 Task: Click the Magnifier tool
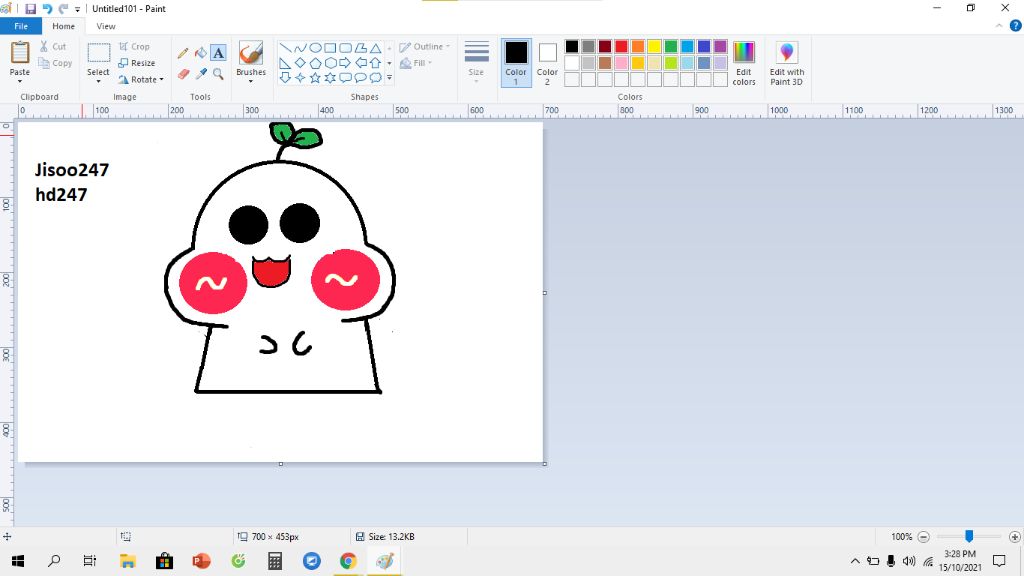[x=218, y=74]
